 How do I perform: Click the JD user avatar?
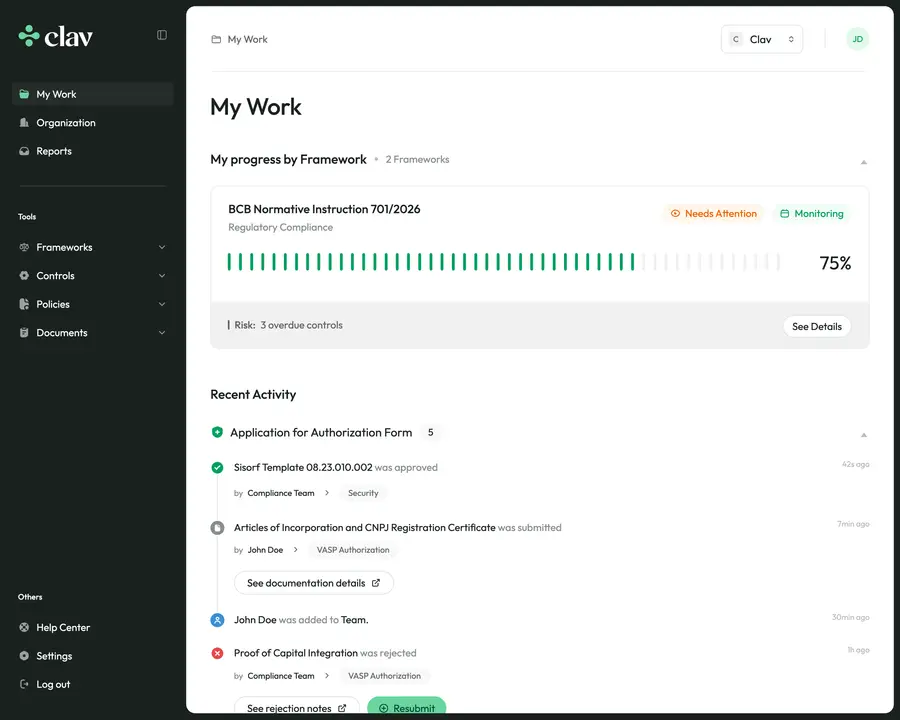(857, 39)
